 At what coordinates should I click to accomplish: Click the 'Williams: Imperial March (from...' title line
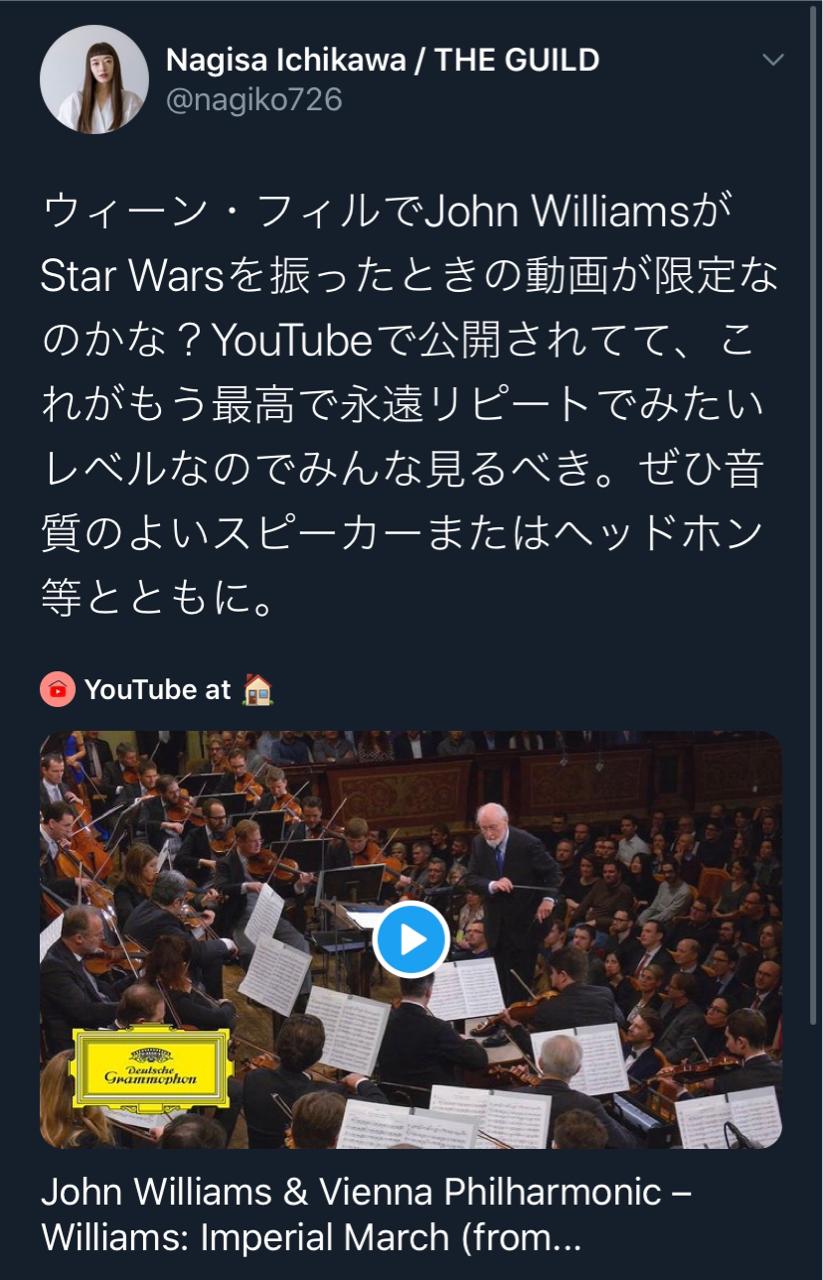click(311, 1238)
